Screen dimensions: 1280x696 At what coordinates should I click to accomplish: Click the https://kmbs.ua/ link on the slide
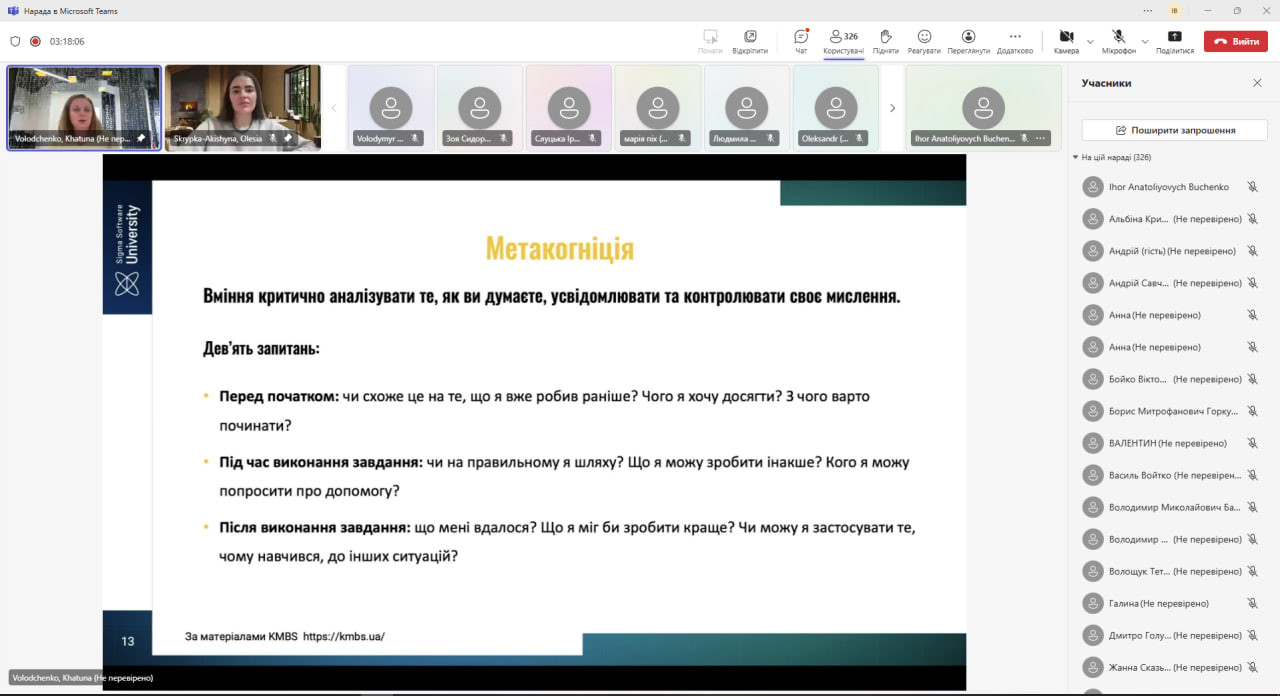coord(344,636)
